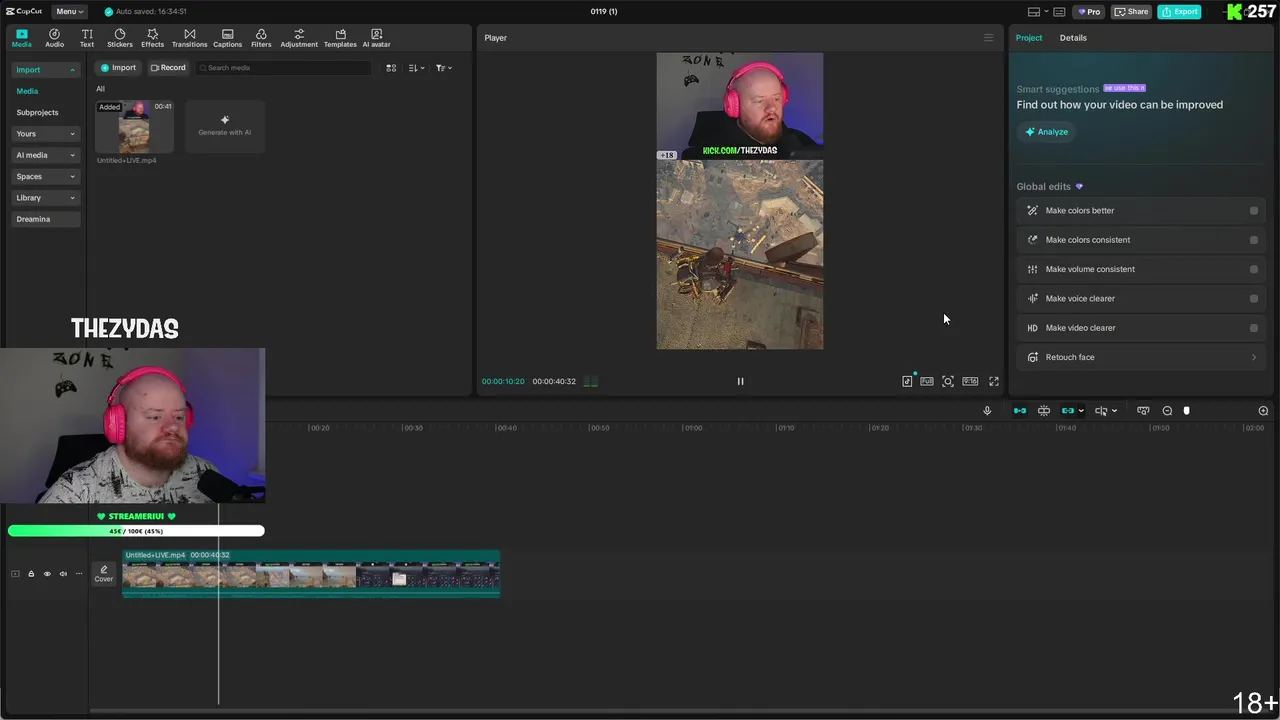
Task: Pause playback in the player
Action: click(740, 381)
